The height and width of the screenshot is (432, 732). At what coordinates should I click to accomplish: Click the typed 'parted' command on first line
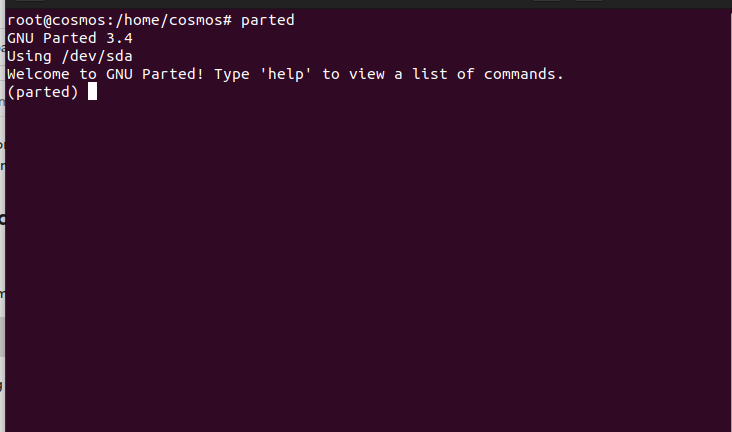(268, 20)
